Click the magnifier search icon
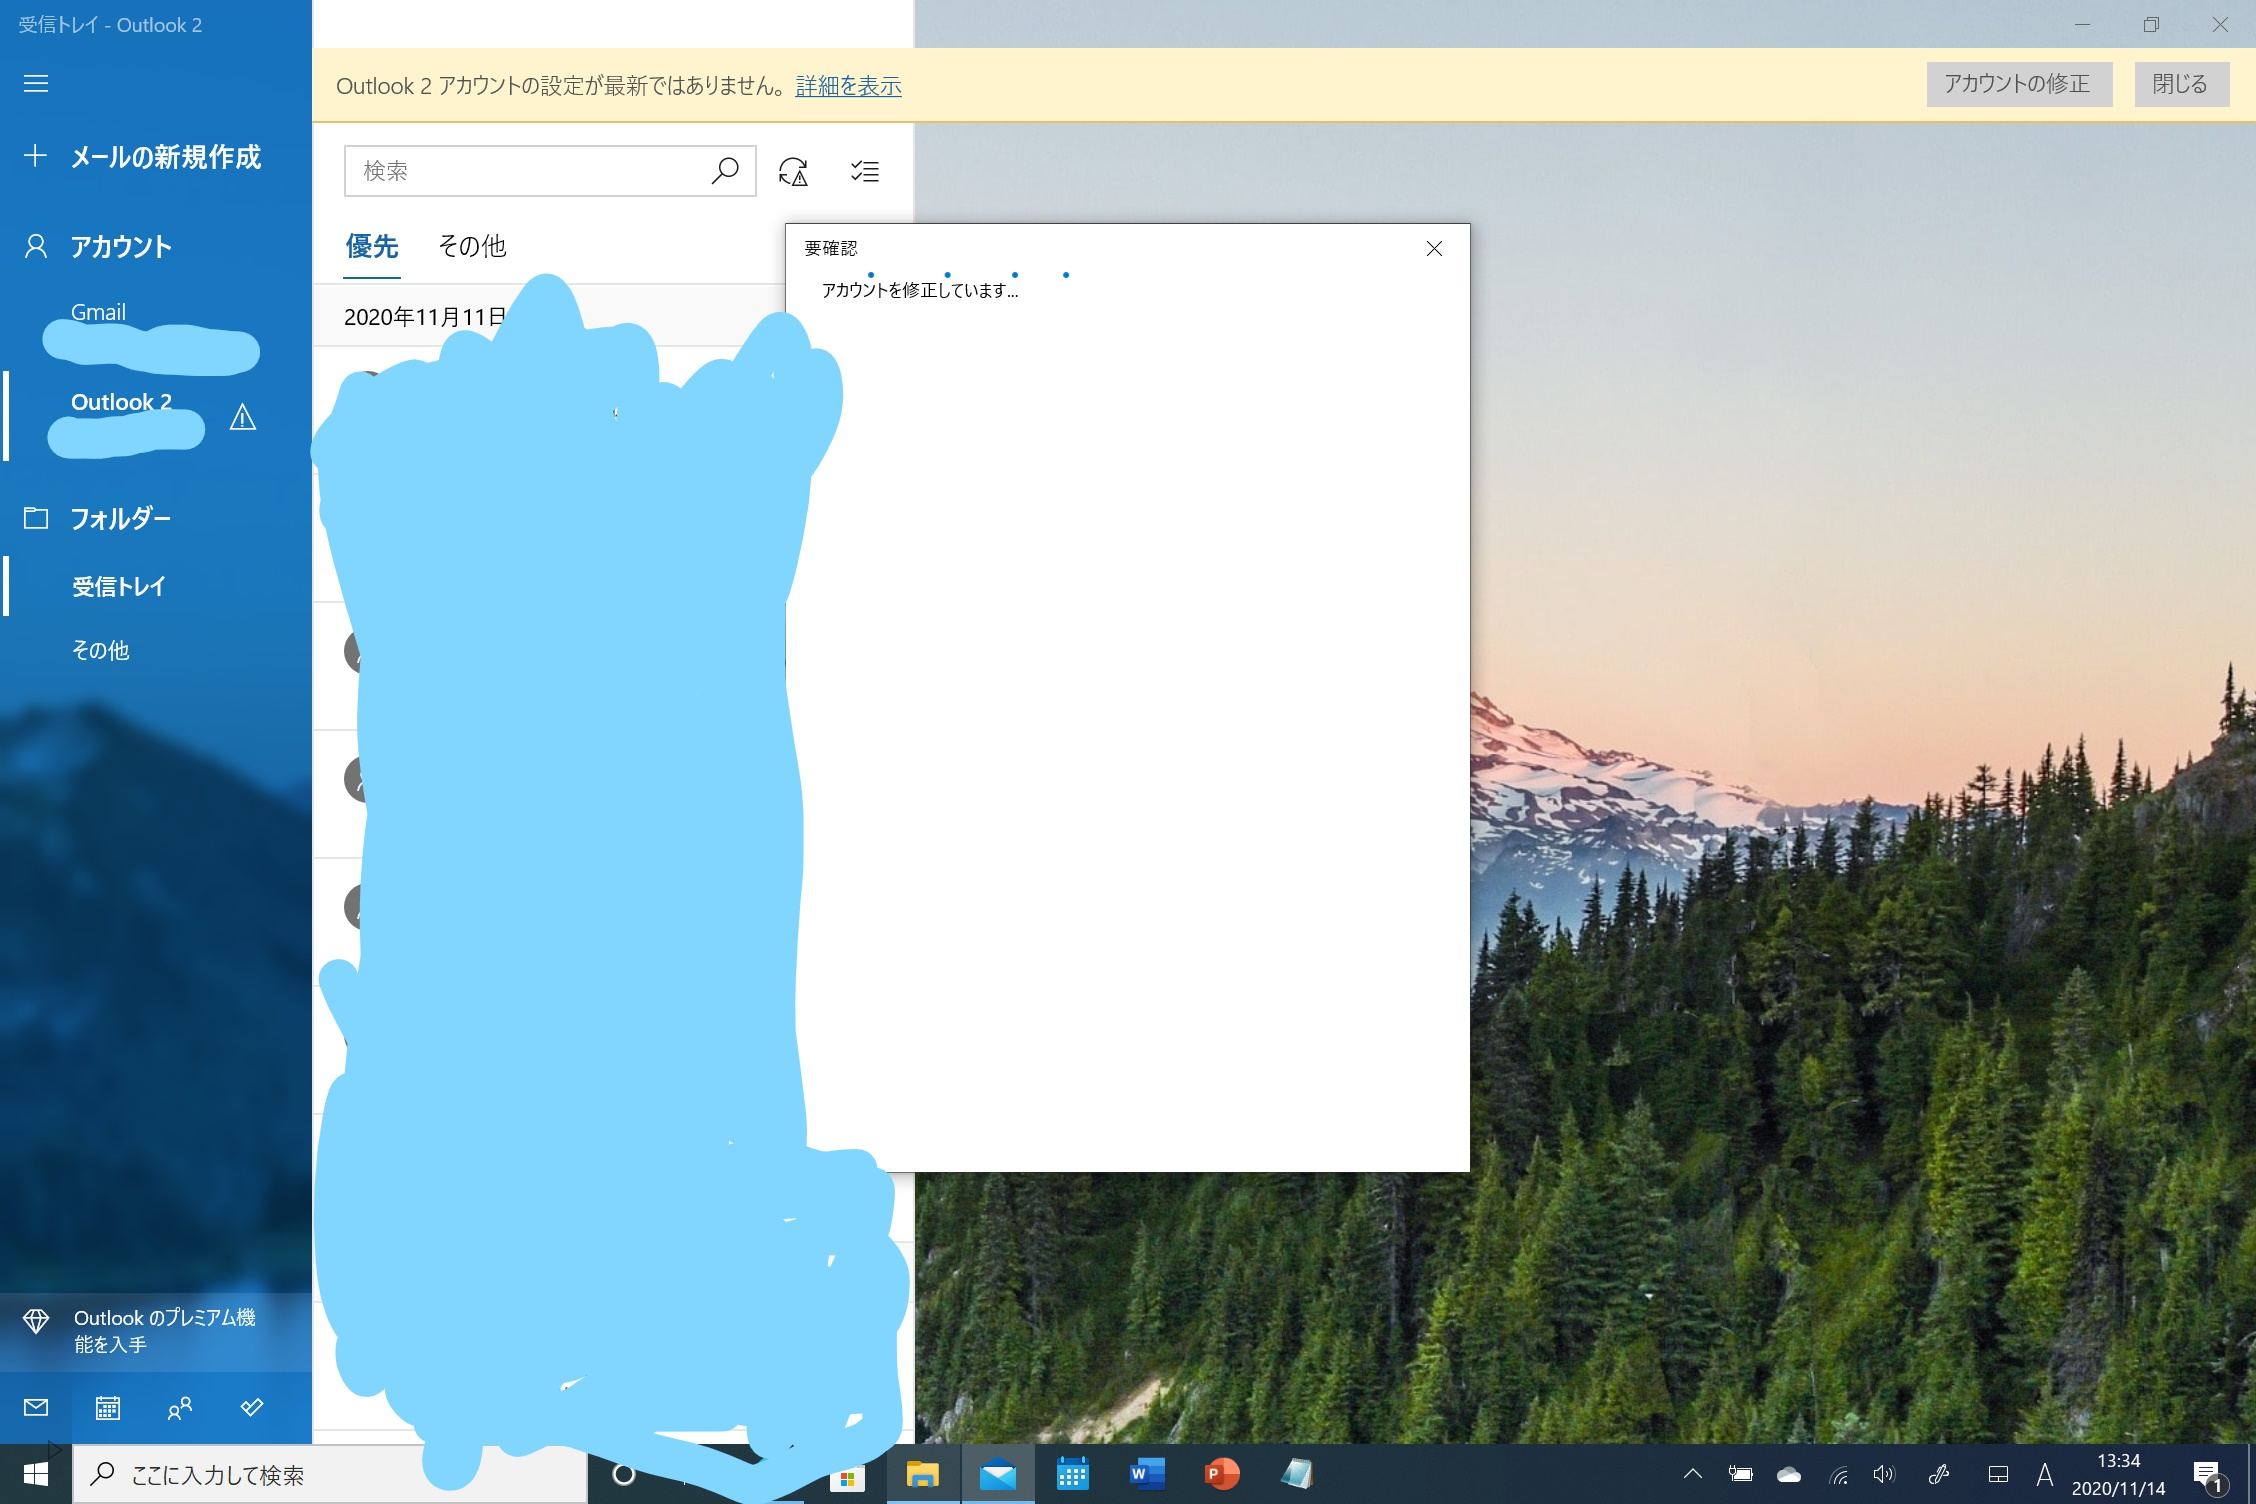 pos(725,171)
